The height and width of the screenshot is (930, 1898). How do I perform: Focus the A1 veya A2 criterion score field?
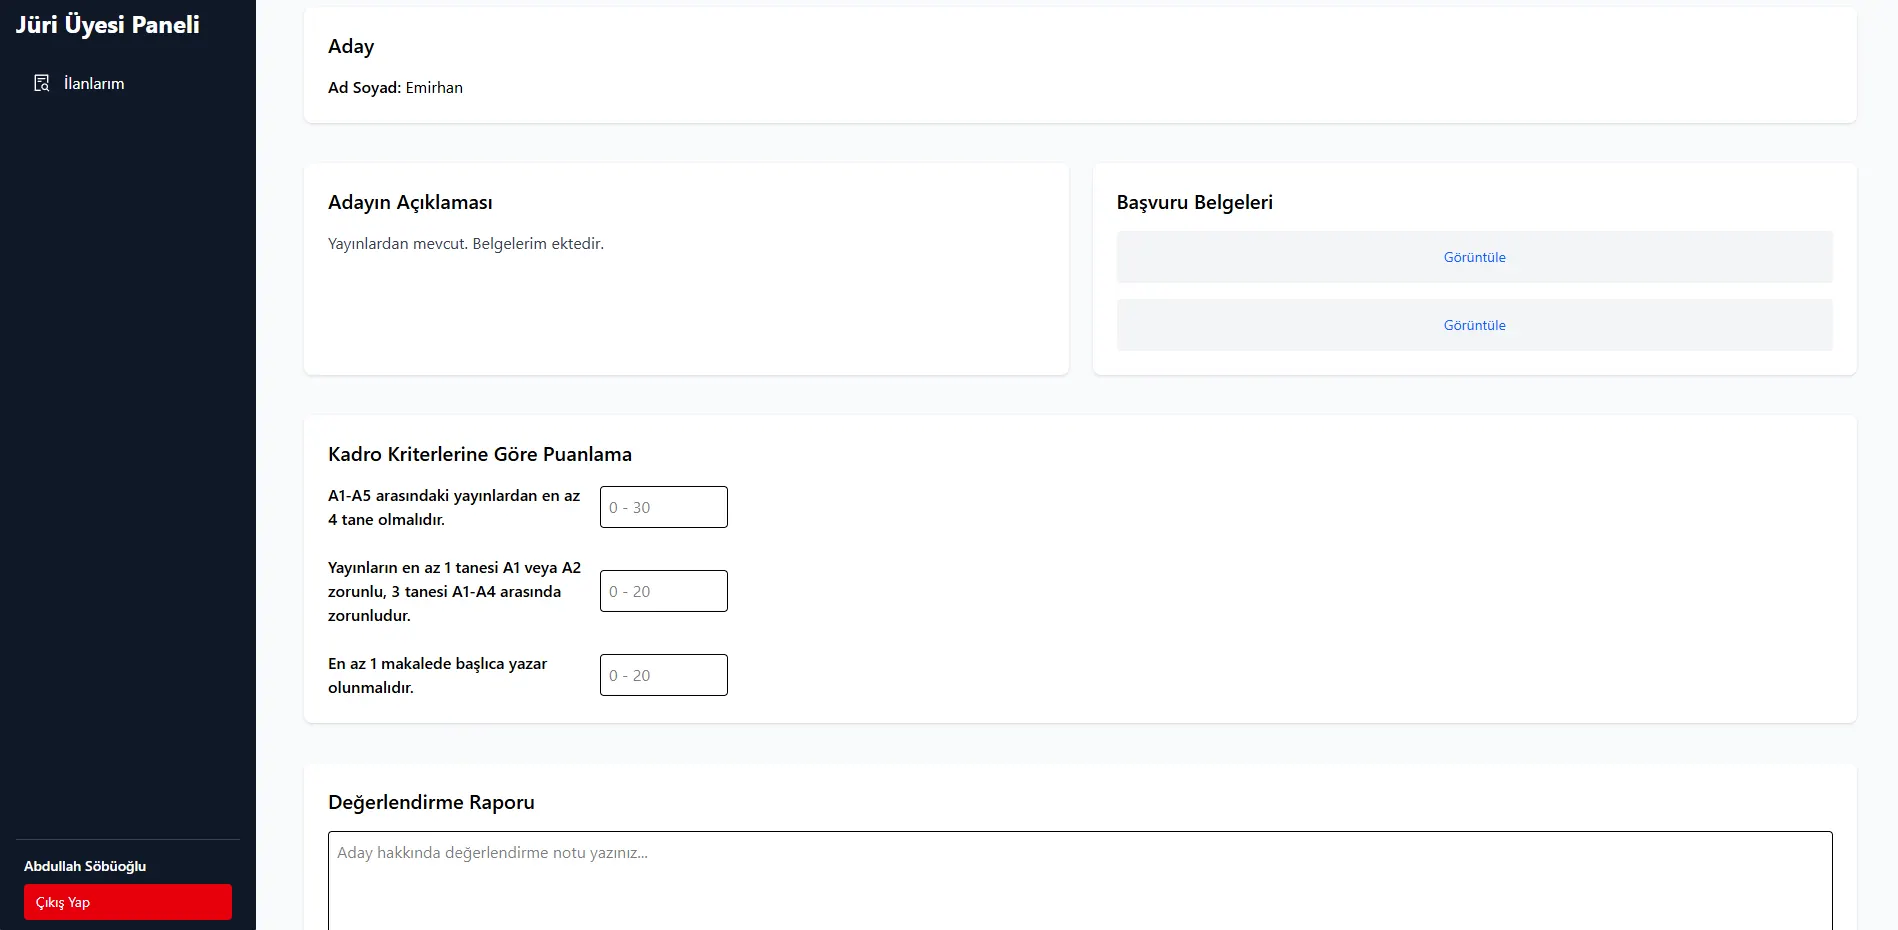coord(664,591)
